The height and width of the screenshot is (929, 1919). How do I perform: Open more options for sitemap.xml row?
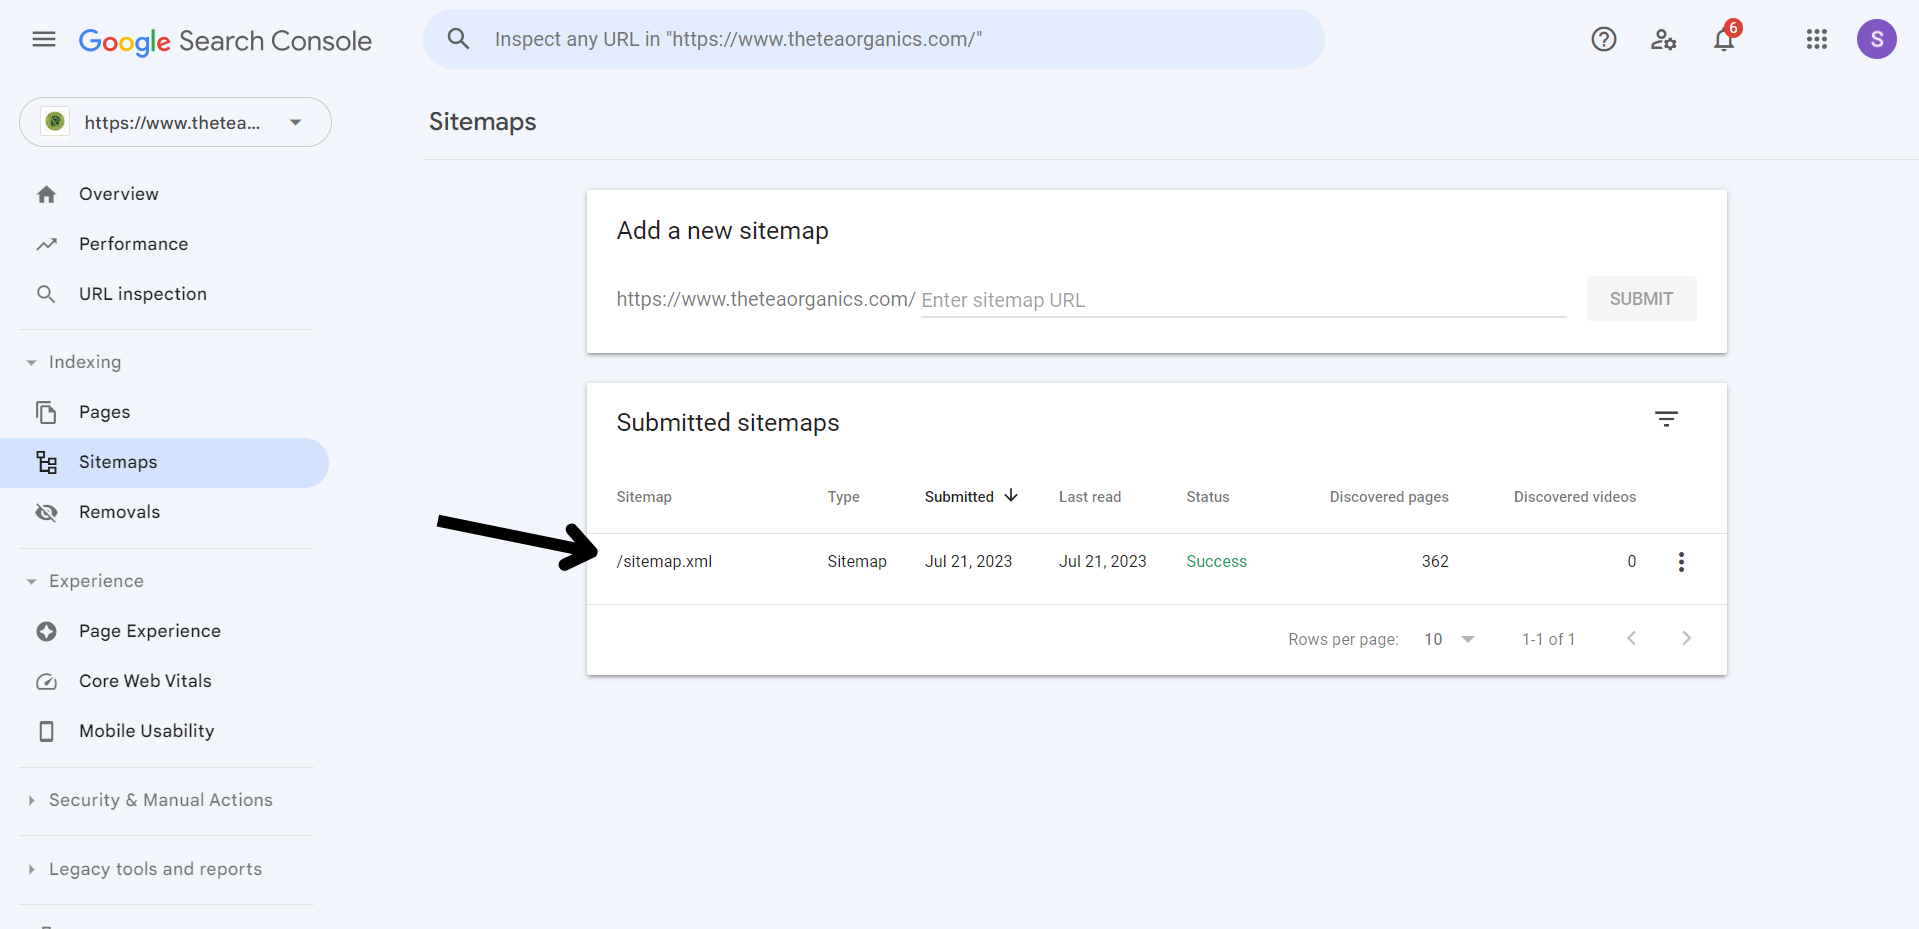[x=1680, y=562]
